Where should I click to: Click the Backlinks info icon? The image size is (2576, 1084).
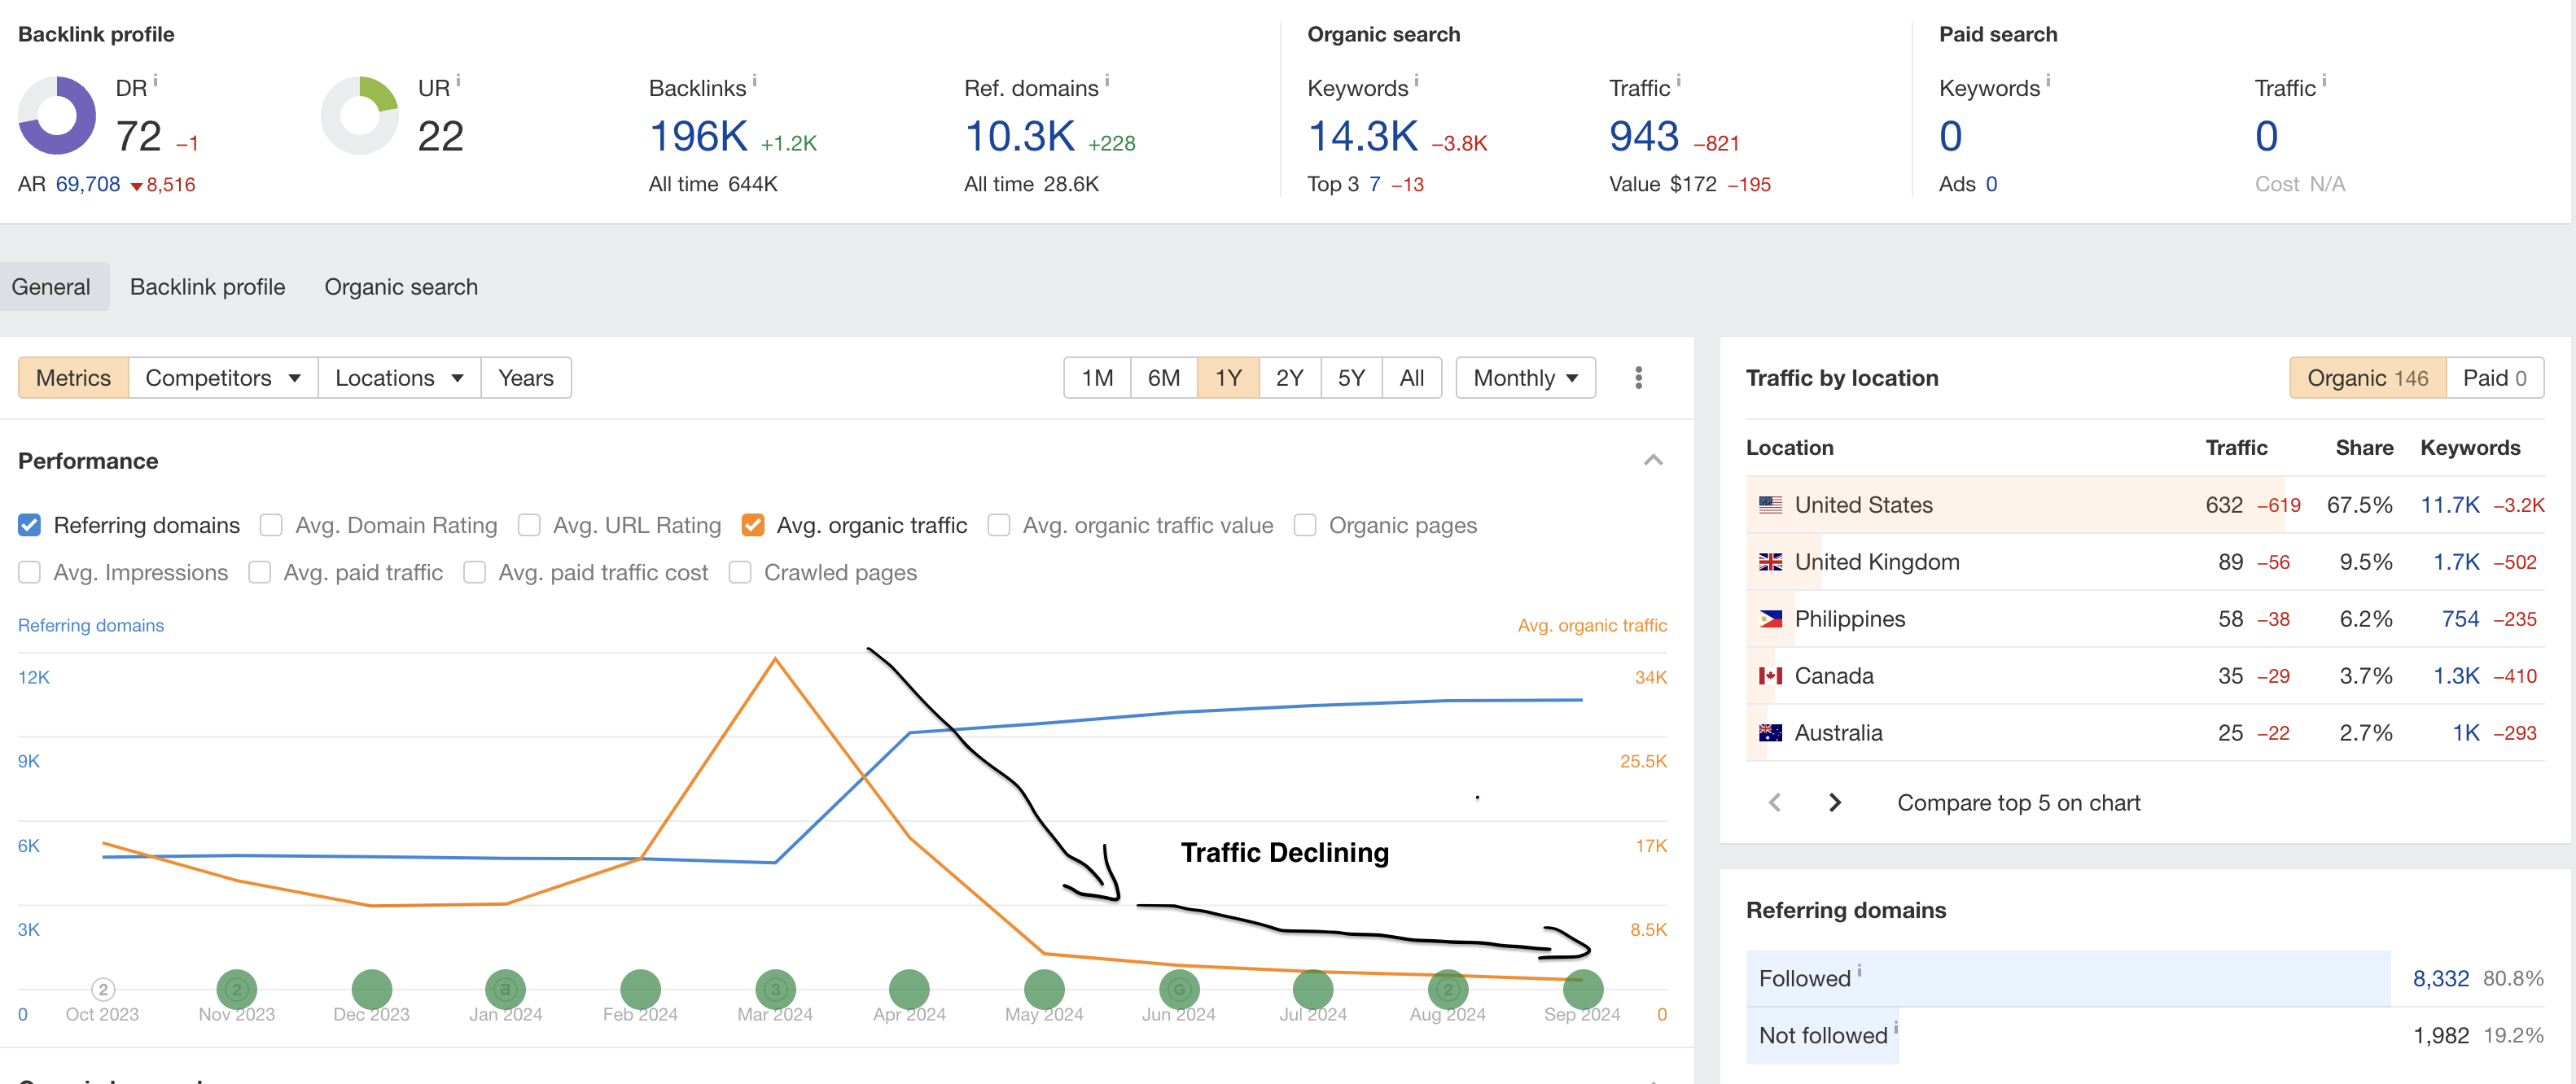click(754, 80)
